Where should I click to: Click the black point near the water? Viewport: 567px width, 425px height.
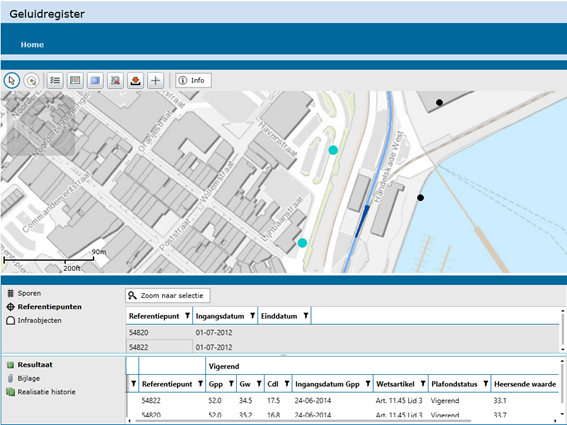pos(420,197)
